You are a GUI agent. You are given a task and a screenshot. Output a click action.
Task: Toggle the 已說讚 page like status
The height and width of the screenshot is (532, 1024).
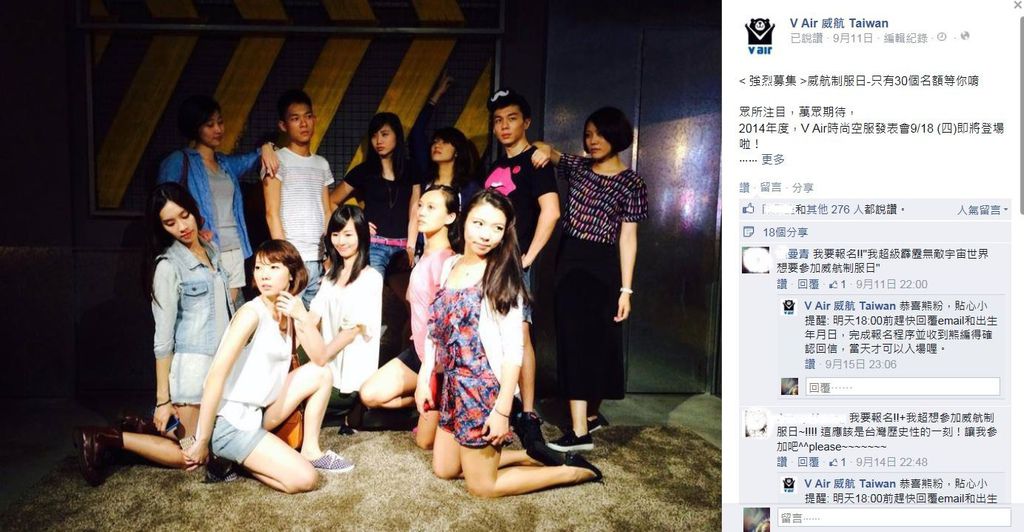tap(807, 38)
